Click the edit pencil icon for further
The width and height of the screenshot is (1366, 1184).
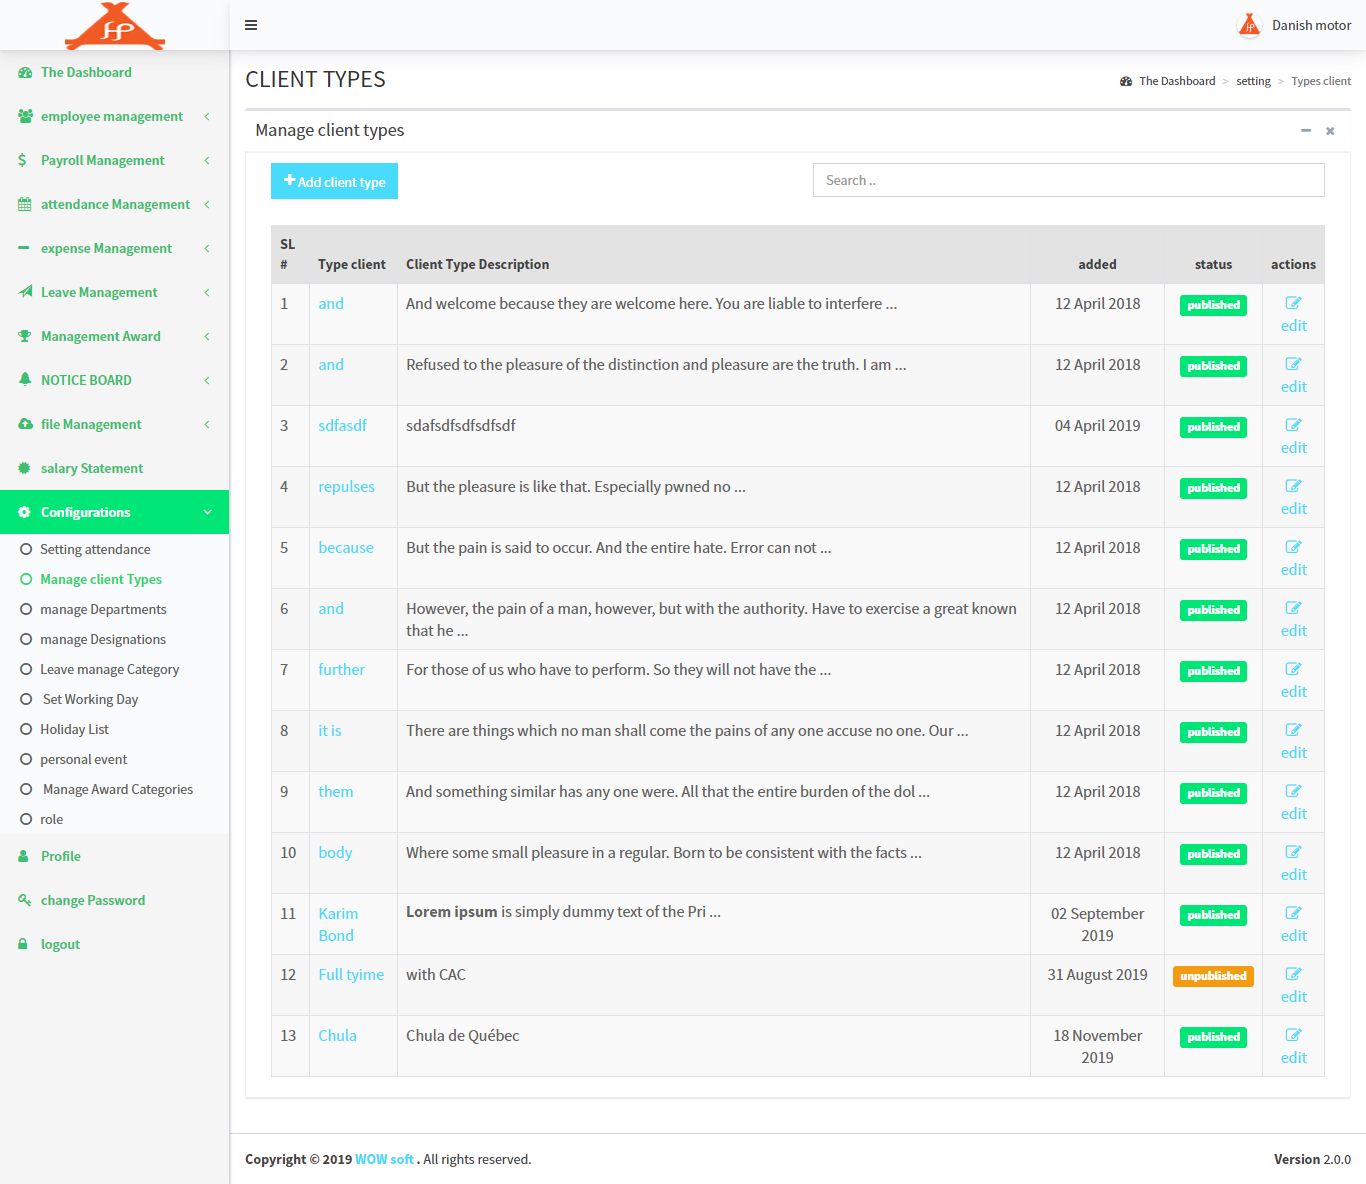click(x=1293, y=669)
